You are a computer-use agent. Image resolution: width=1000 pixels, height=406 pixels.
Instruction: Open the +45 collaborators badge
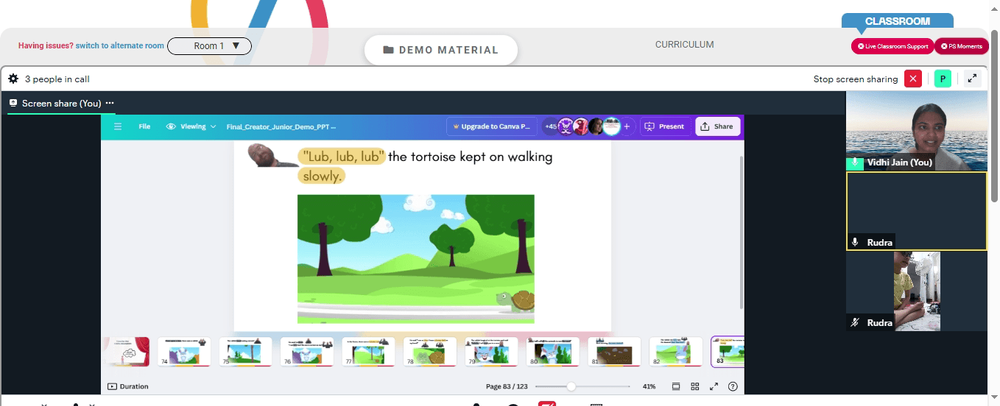(550, 126)
